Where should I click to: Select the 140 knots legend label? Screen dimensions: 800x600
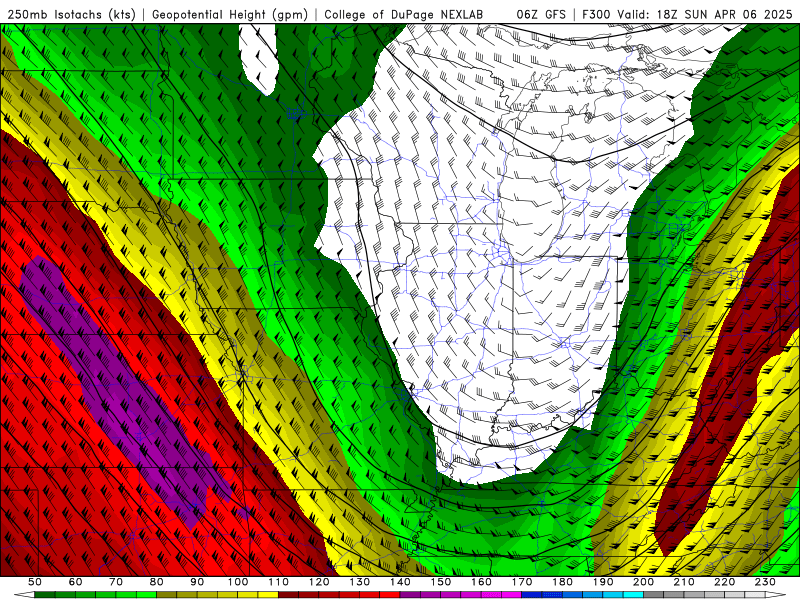click(x=400, y=582)
